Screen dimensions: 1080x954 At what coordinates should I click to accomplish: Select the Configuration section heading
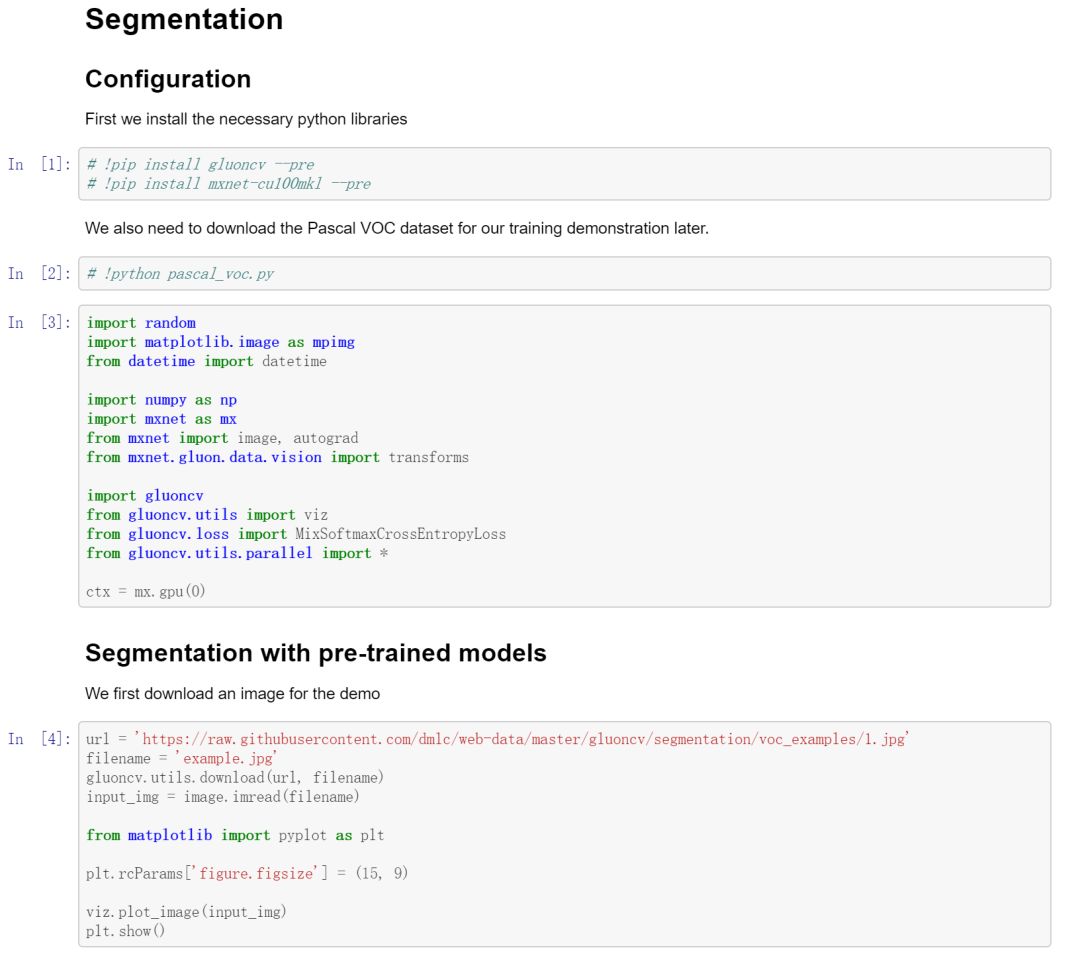point(168,79)
